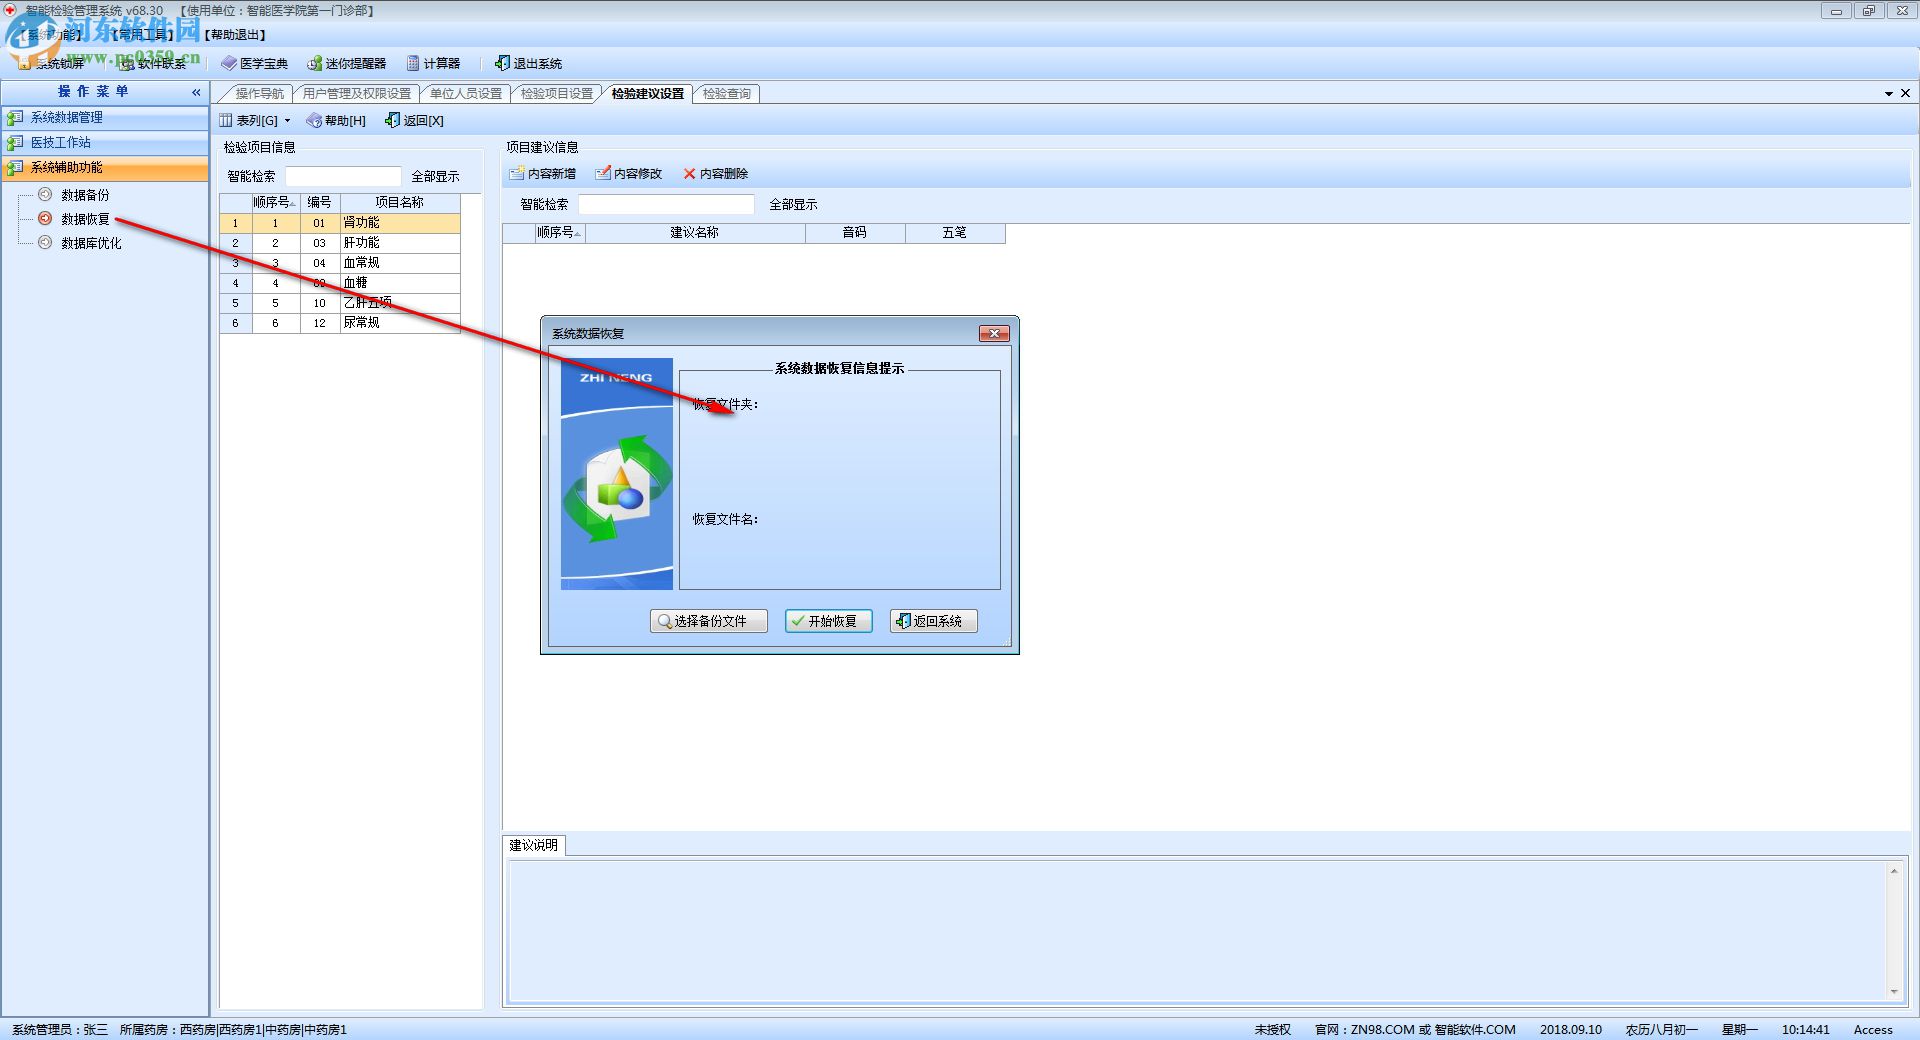Click the 官网 ZN98.COM status bar text

1415,1029
